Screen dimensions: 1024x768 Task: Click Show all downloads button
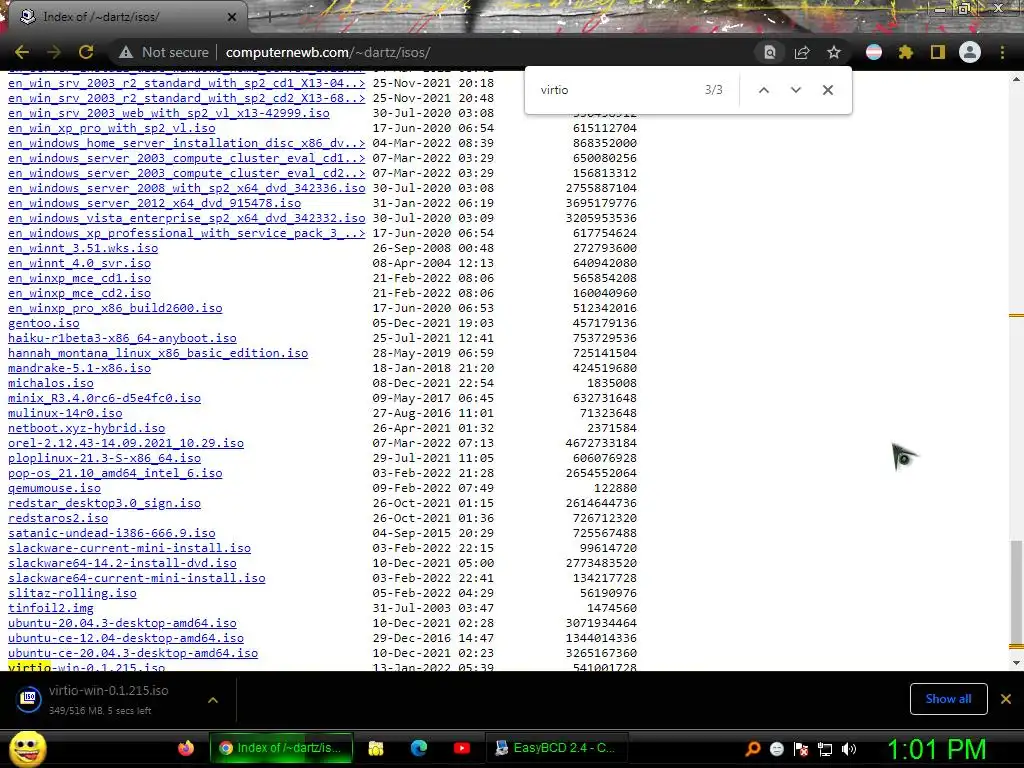coord(948,699)
